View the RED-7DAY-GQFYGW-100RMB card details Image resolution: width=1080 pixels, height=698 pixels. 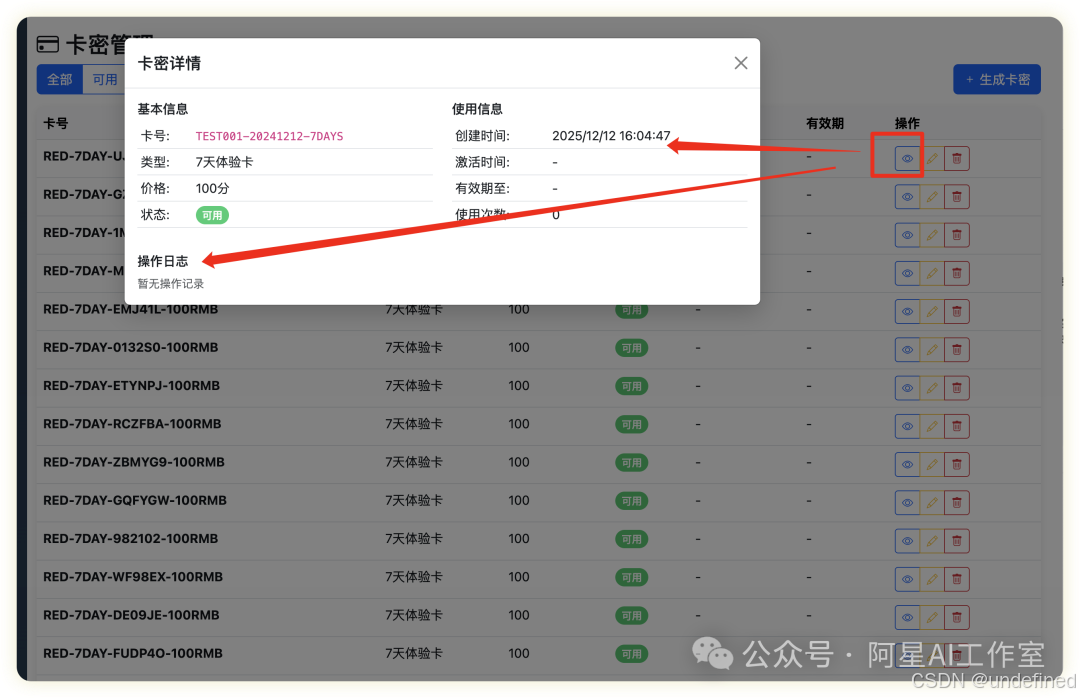[907, 503]
